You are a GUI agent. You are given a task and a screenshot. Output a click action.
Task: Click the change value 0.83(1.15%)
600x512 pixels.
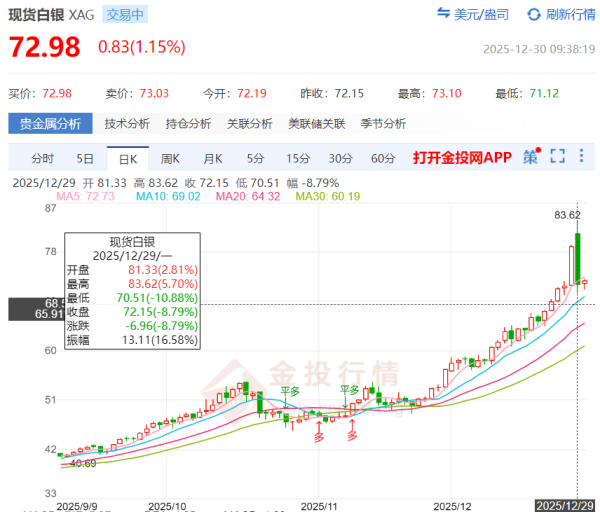click(x=142, y=47)
